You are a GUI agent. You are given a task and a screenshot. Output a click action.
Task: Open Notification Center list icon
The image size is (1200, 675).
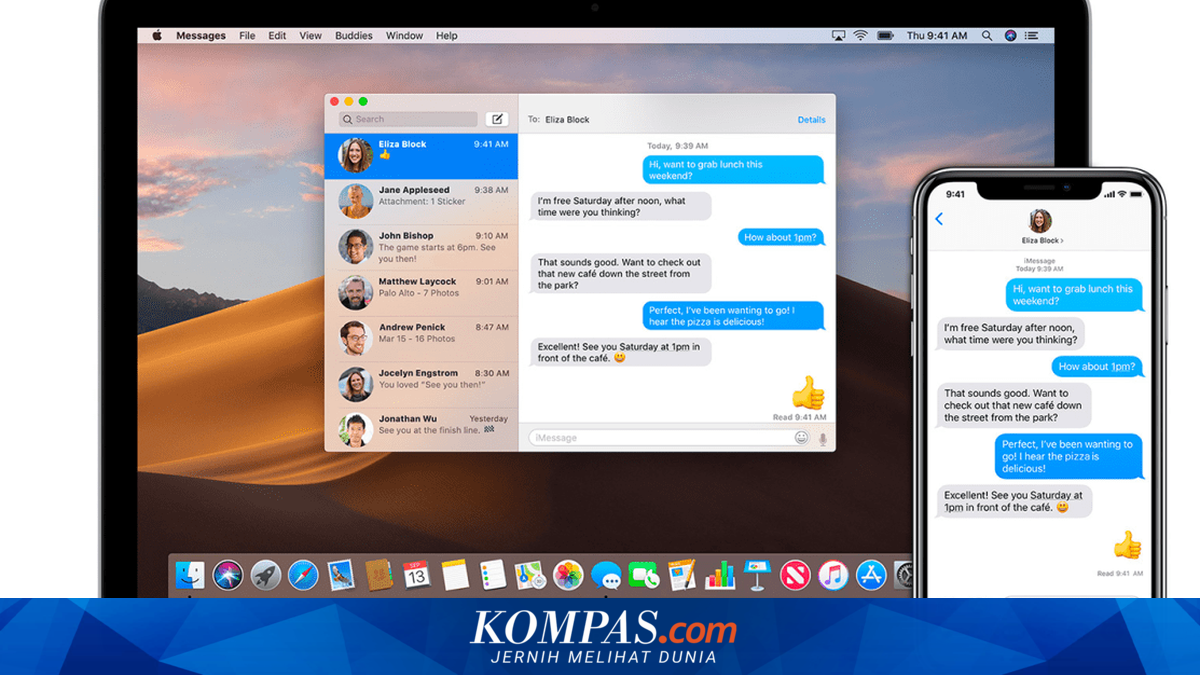click(1033, 36)
